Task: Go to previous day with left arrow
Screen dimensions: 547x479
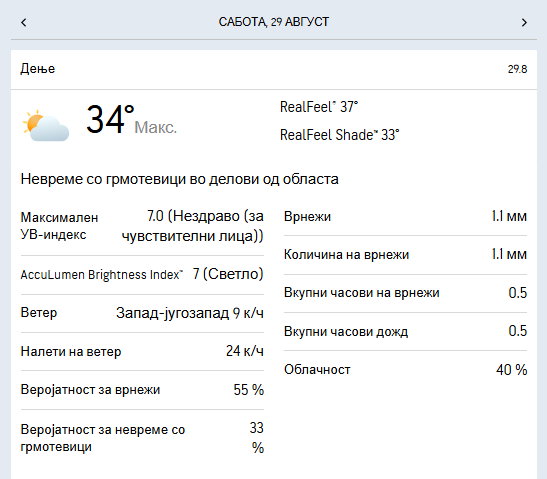Action: (x=23, y=23)
